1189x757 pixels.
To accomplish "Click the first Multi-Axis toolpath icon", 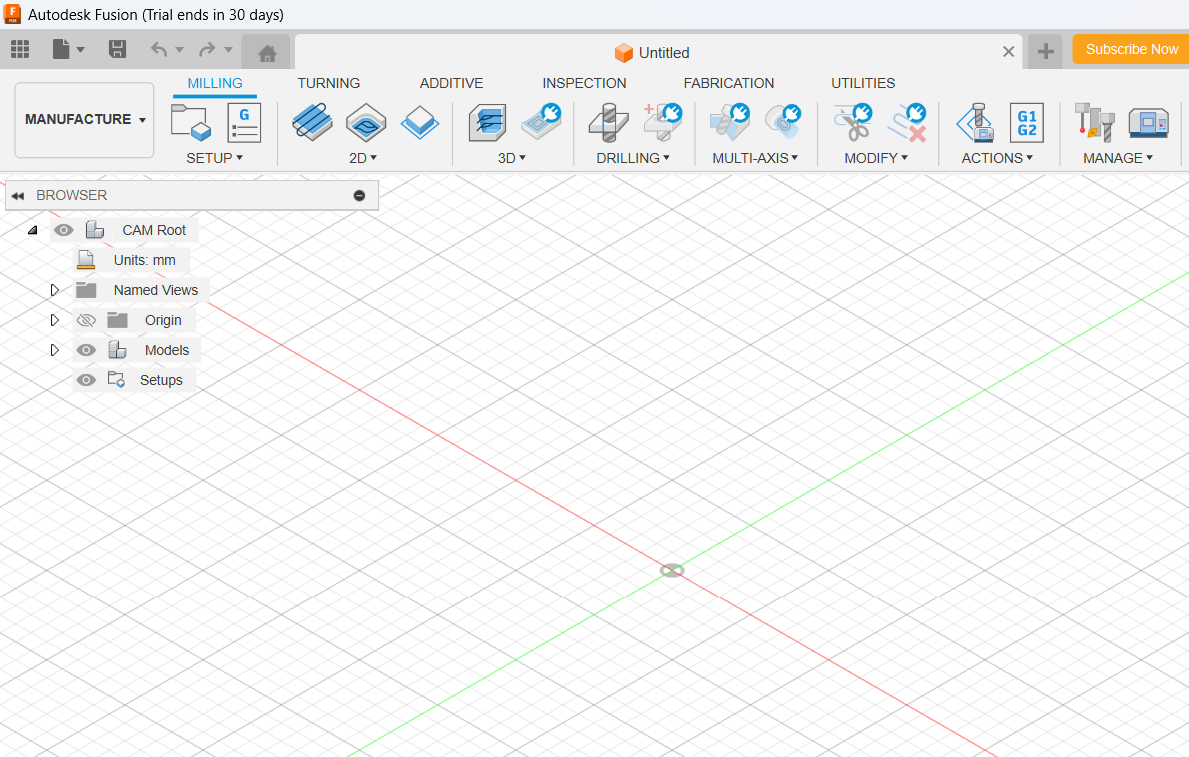I will [x=729, y=122].
